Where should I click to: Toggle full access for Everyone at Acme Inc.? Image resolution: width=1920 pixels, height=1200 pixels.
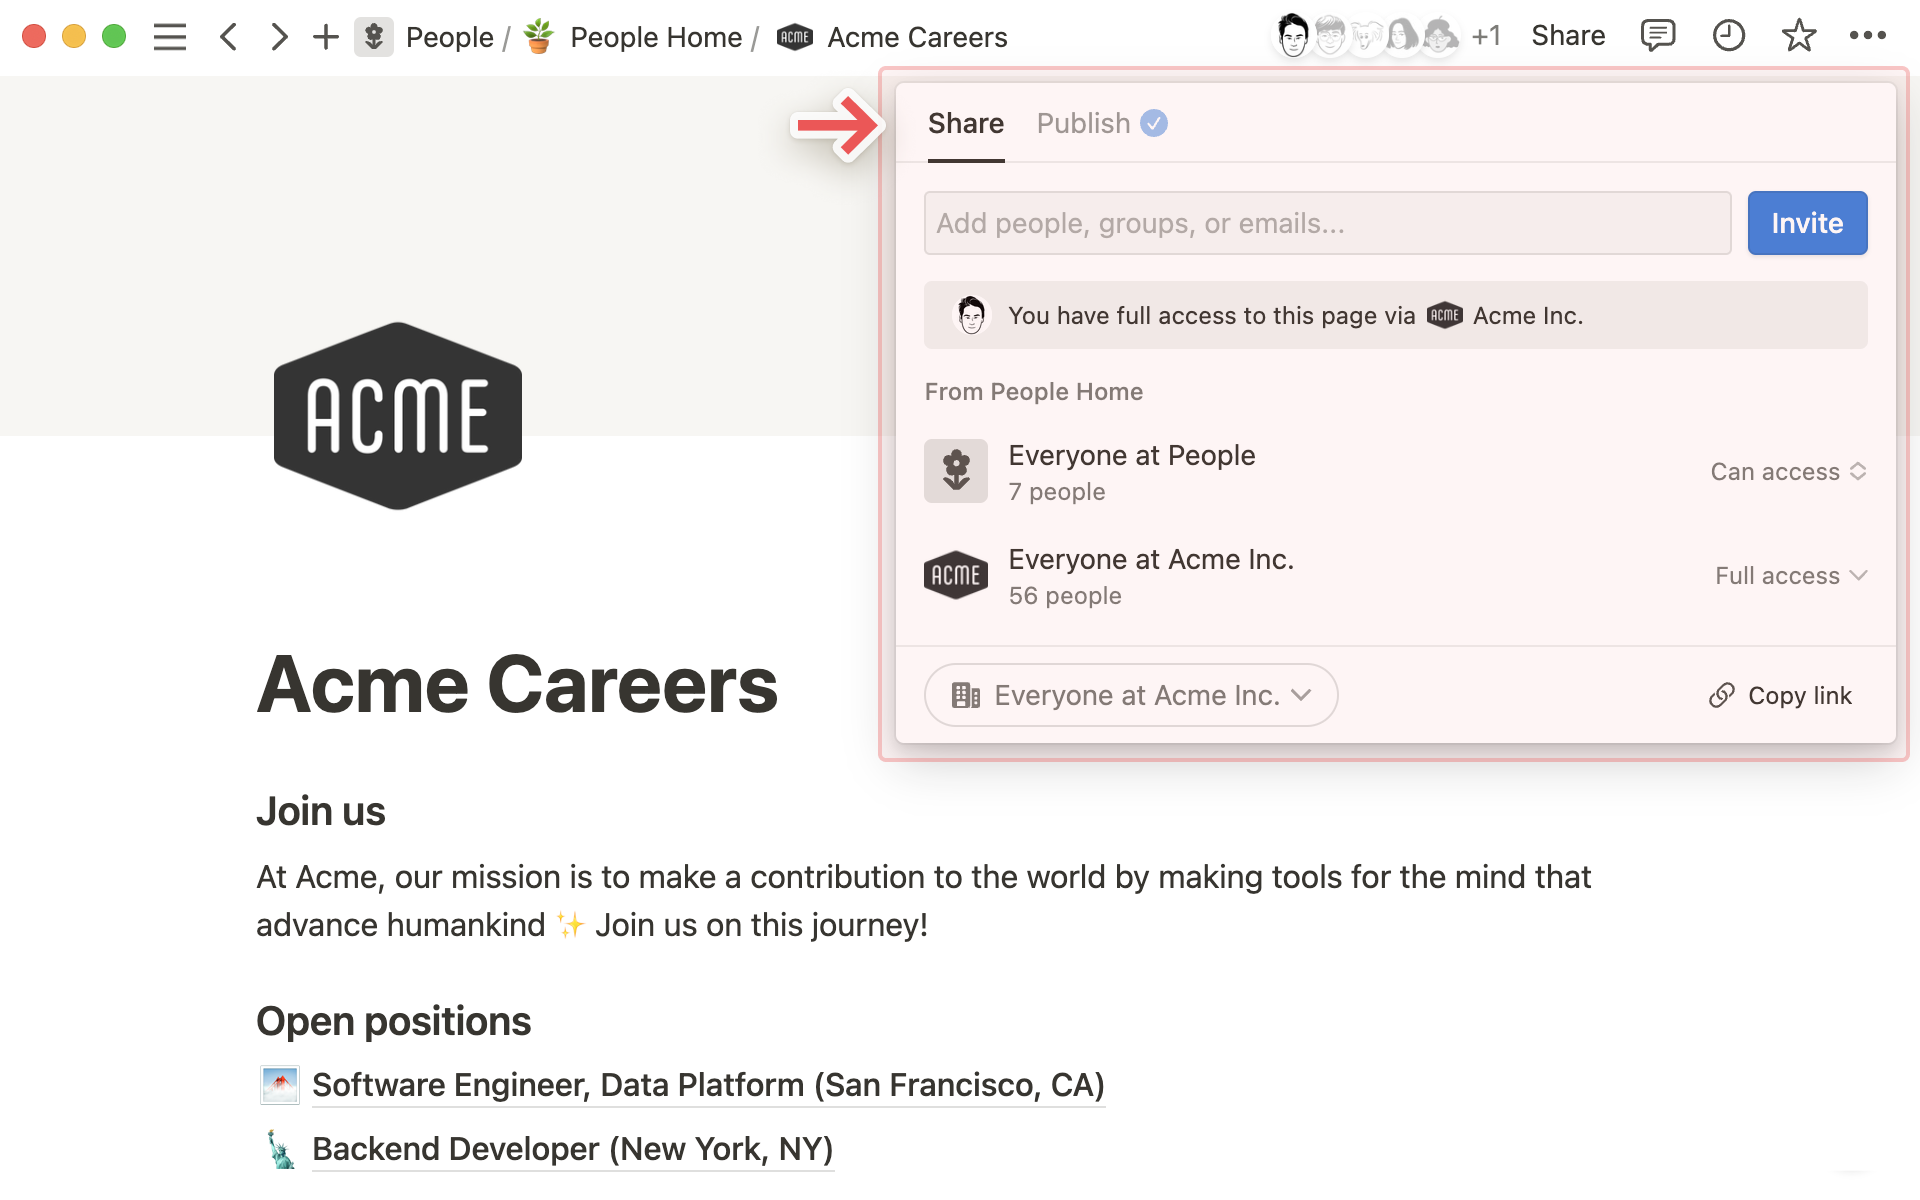(x=1790, y=575)
